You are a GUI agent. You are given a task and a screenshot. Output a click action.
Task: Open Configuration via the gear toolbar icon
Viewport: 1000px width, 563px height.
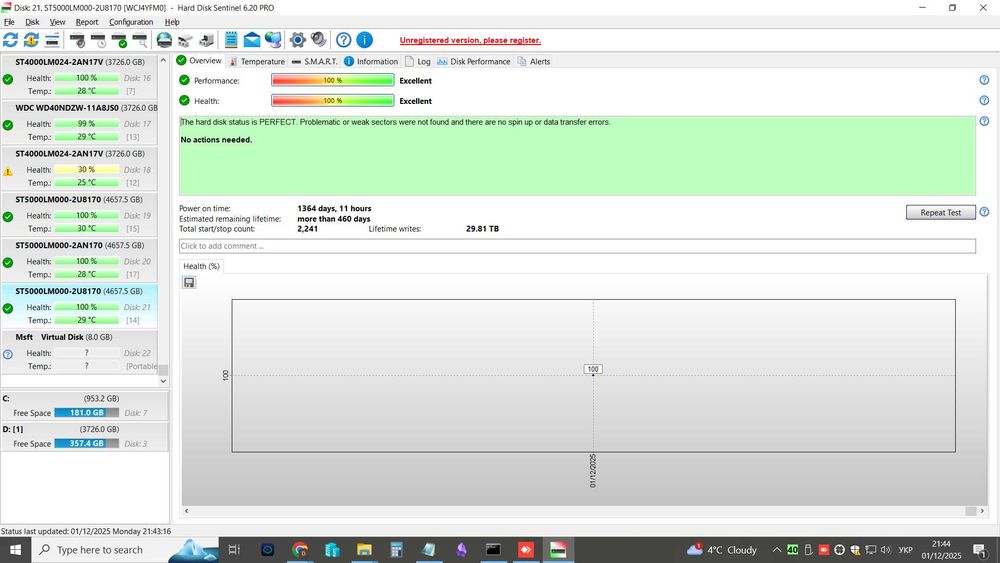pos(297,40)
